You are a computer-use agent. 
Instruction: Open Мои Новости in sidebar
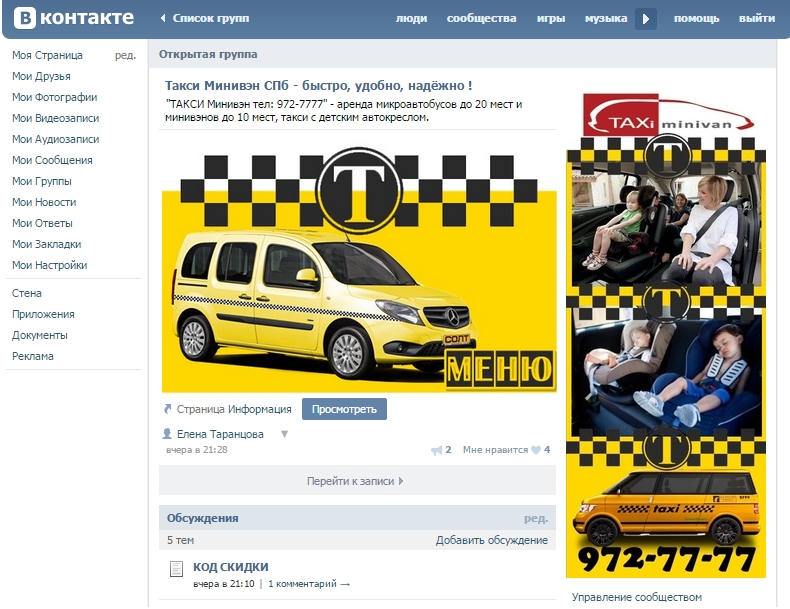pos(44,202)
